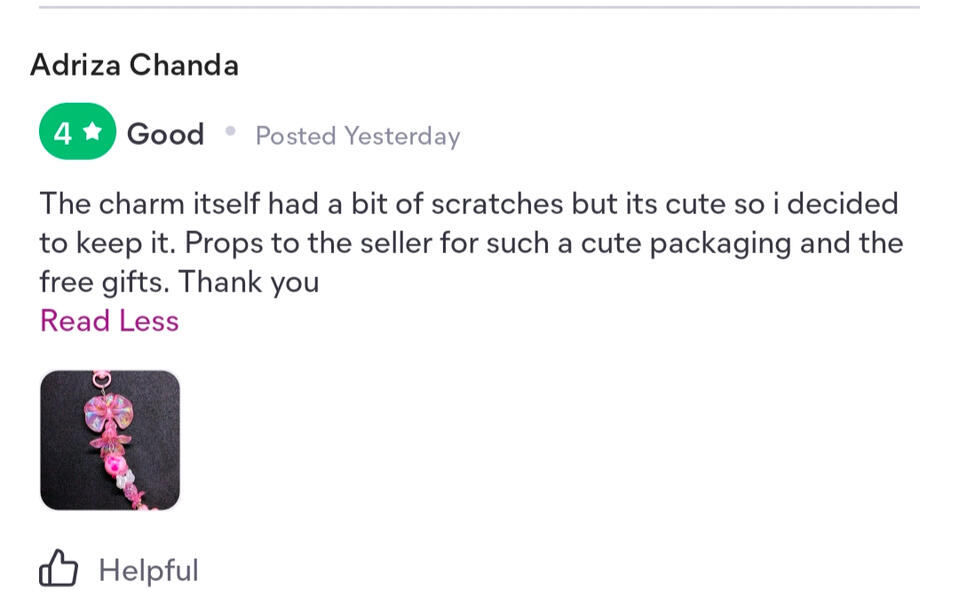Collapse review with Read Less
Screen dimensions: 959x597
109,321
